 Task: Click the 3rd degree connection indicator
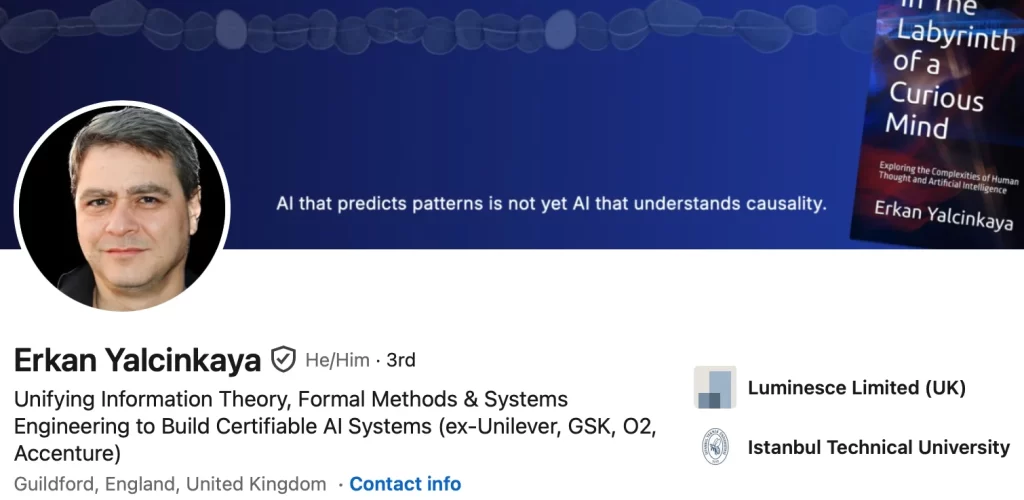click(x=401, y=360)
